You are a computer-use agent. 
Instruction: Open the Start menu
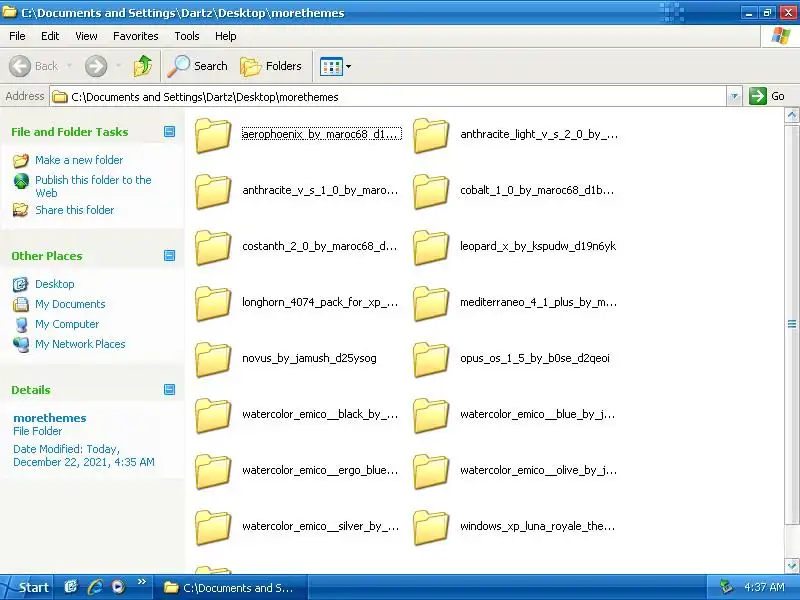(x=27, y=587)
